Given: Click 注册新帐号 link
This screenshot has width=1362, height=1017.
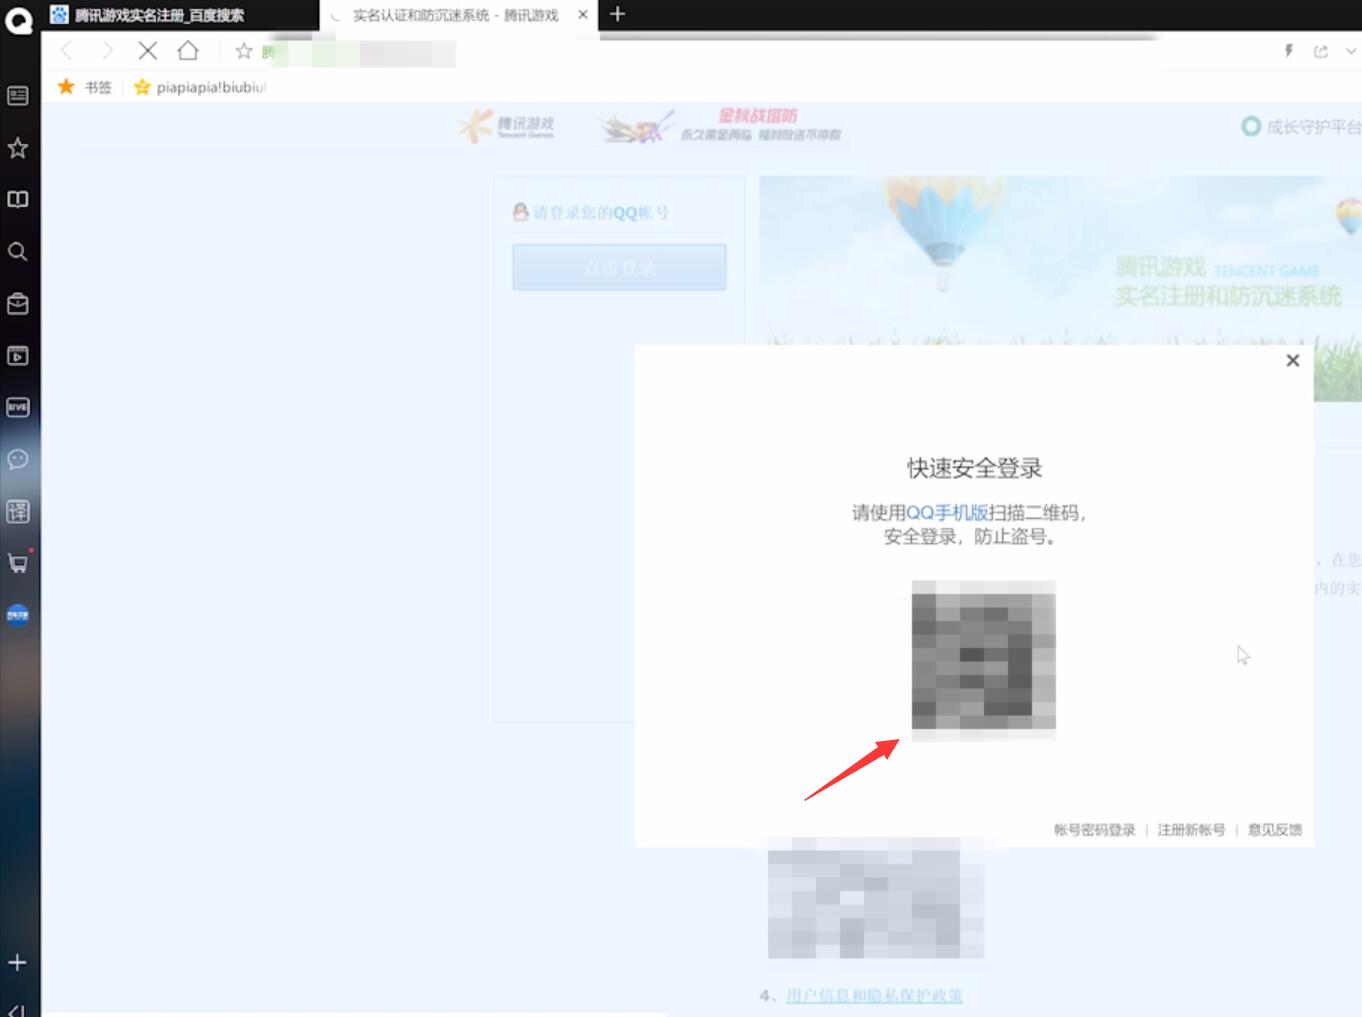Looking at the screenshot, I should coord(1191,830).
